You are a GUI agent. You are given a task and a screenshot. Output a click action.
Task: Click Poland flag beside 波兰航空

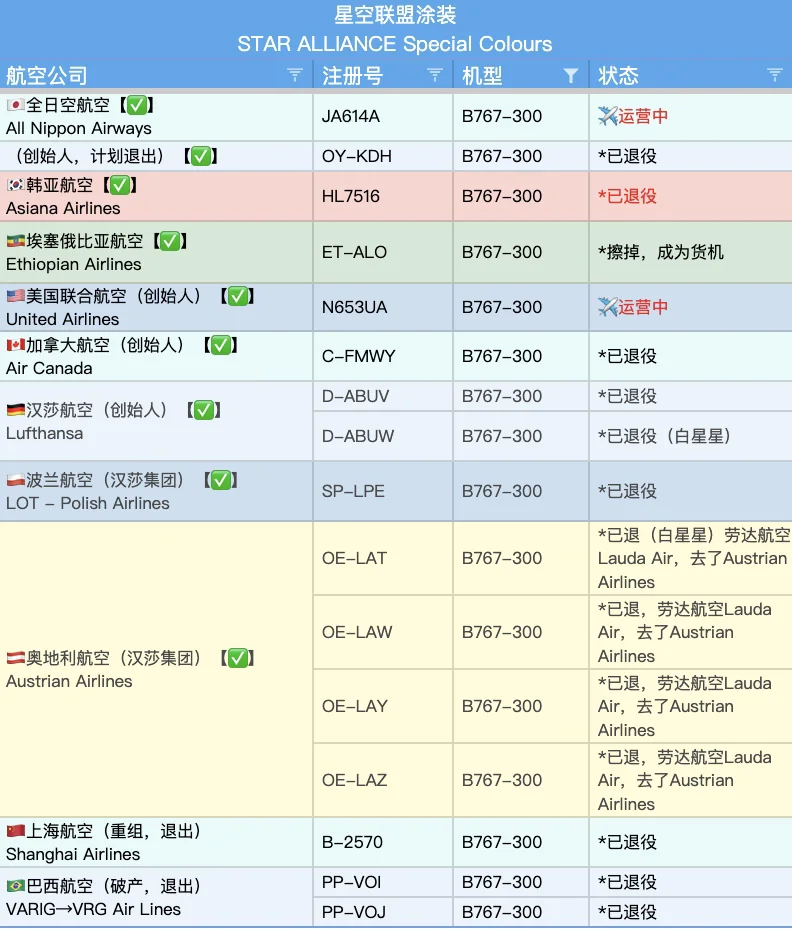[15, 480]
